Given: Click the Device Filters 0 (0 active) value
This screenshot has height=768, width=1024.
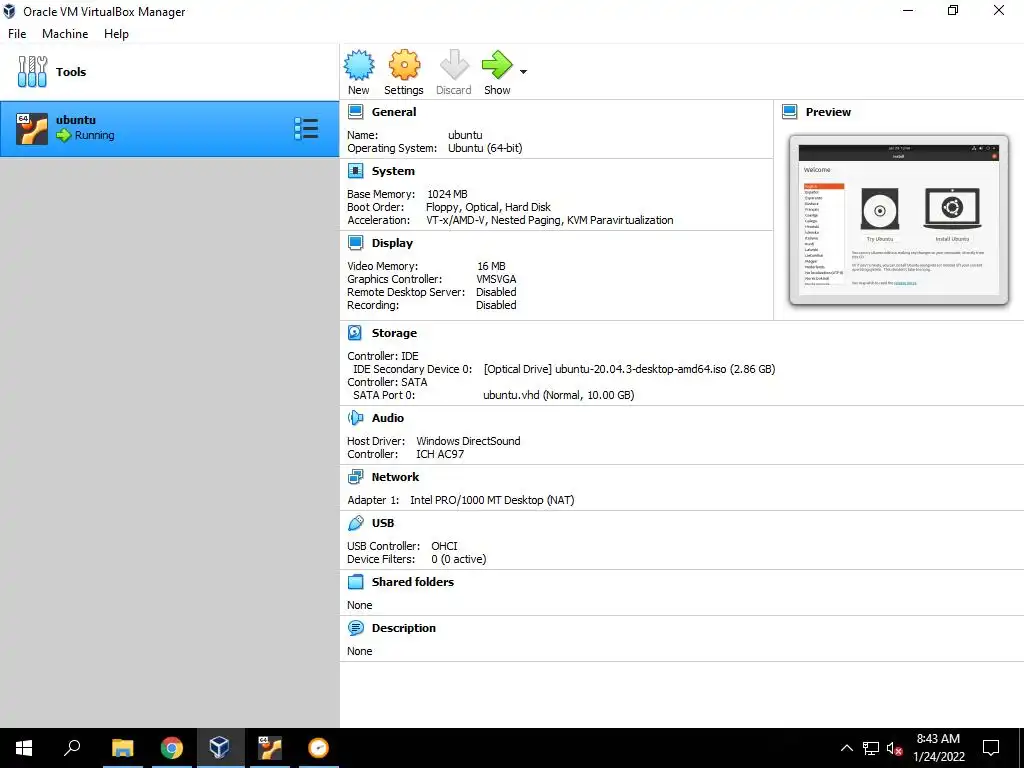Looking at the screenshot, I should point(458,559).
